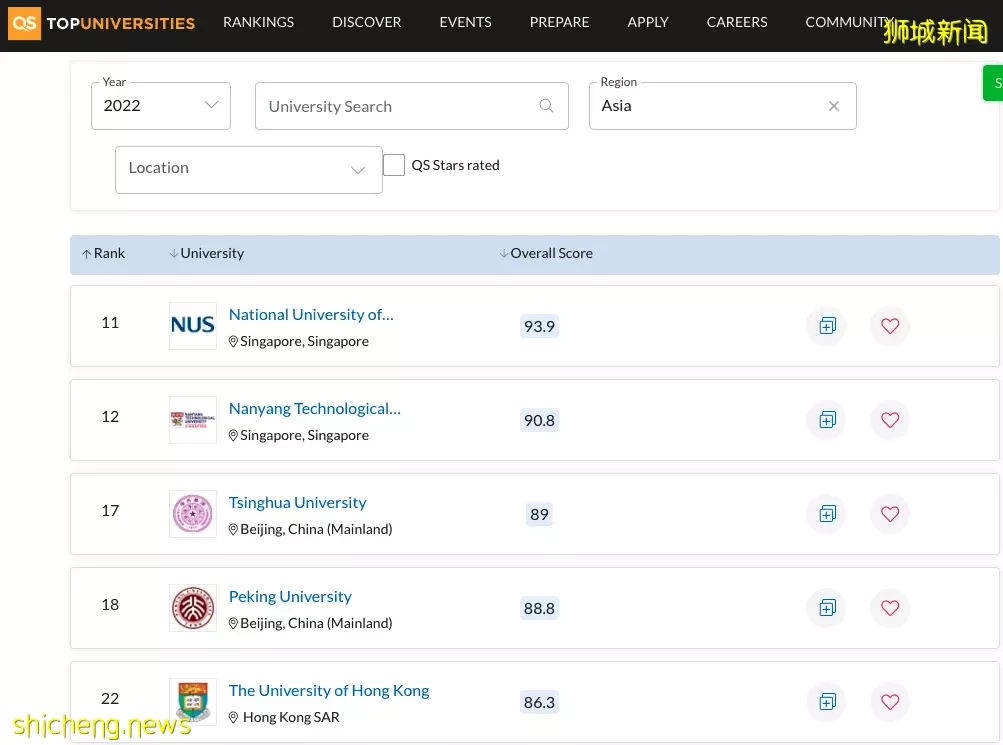The height and width of the screenshot is (745, 1003).
Task: Open the Year 2022 dropdown
Action: [x=161, y=106]
